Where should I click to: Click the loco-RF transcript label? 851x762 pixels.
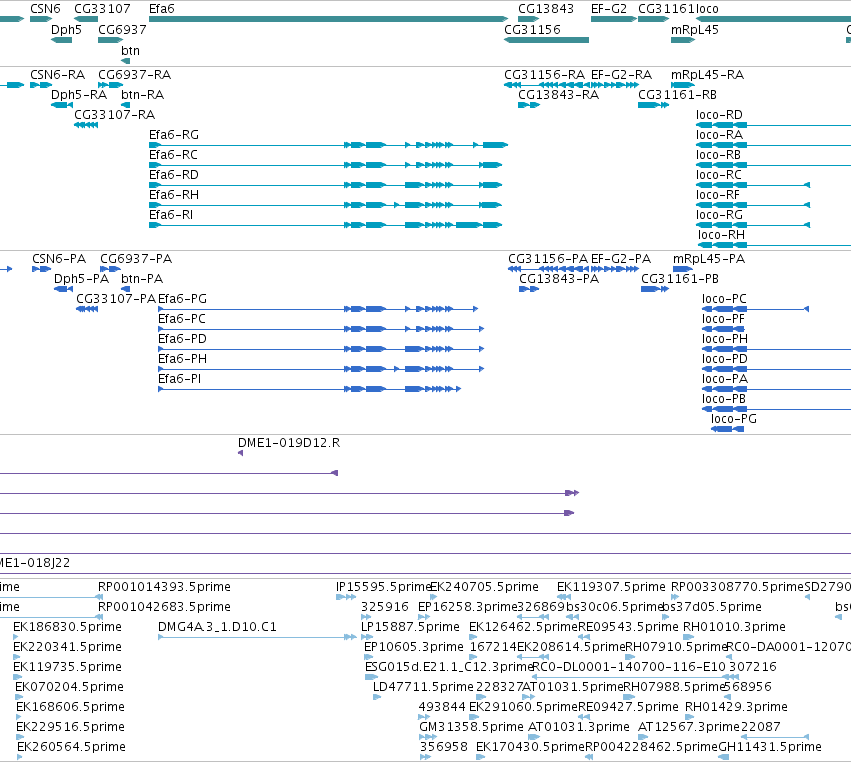[x=717, y=195]
